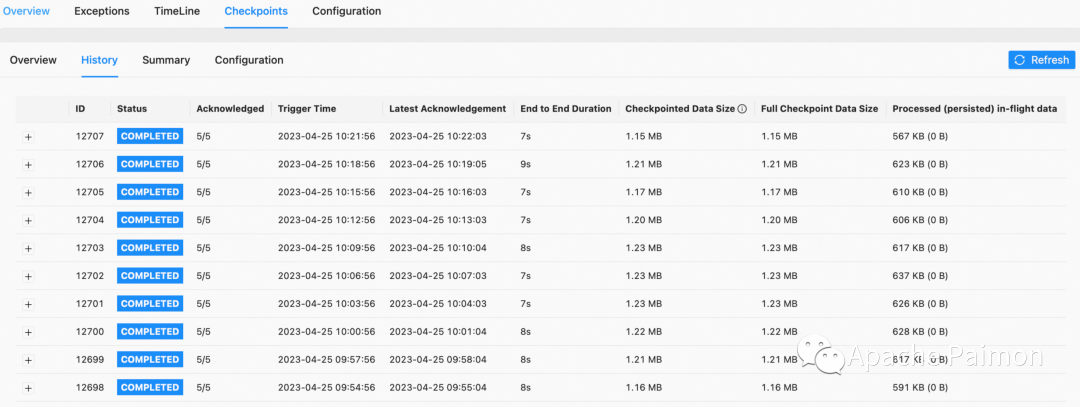The image size is (1080, 407).
Task: Click in-flight data value 610 KB (0 B)
Action: tap(920, 192)
